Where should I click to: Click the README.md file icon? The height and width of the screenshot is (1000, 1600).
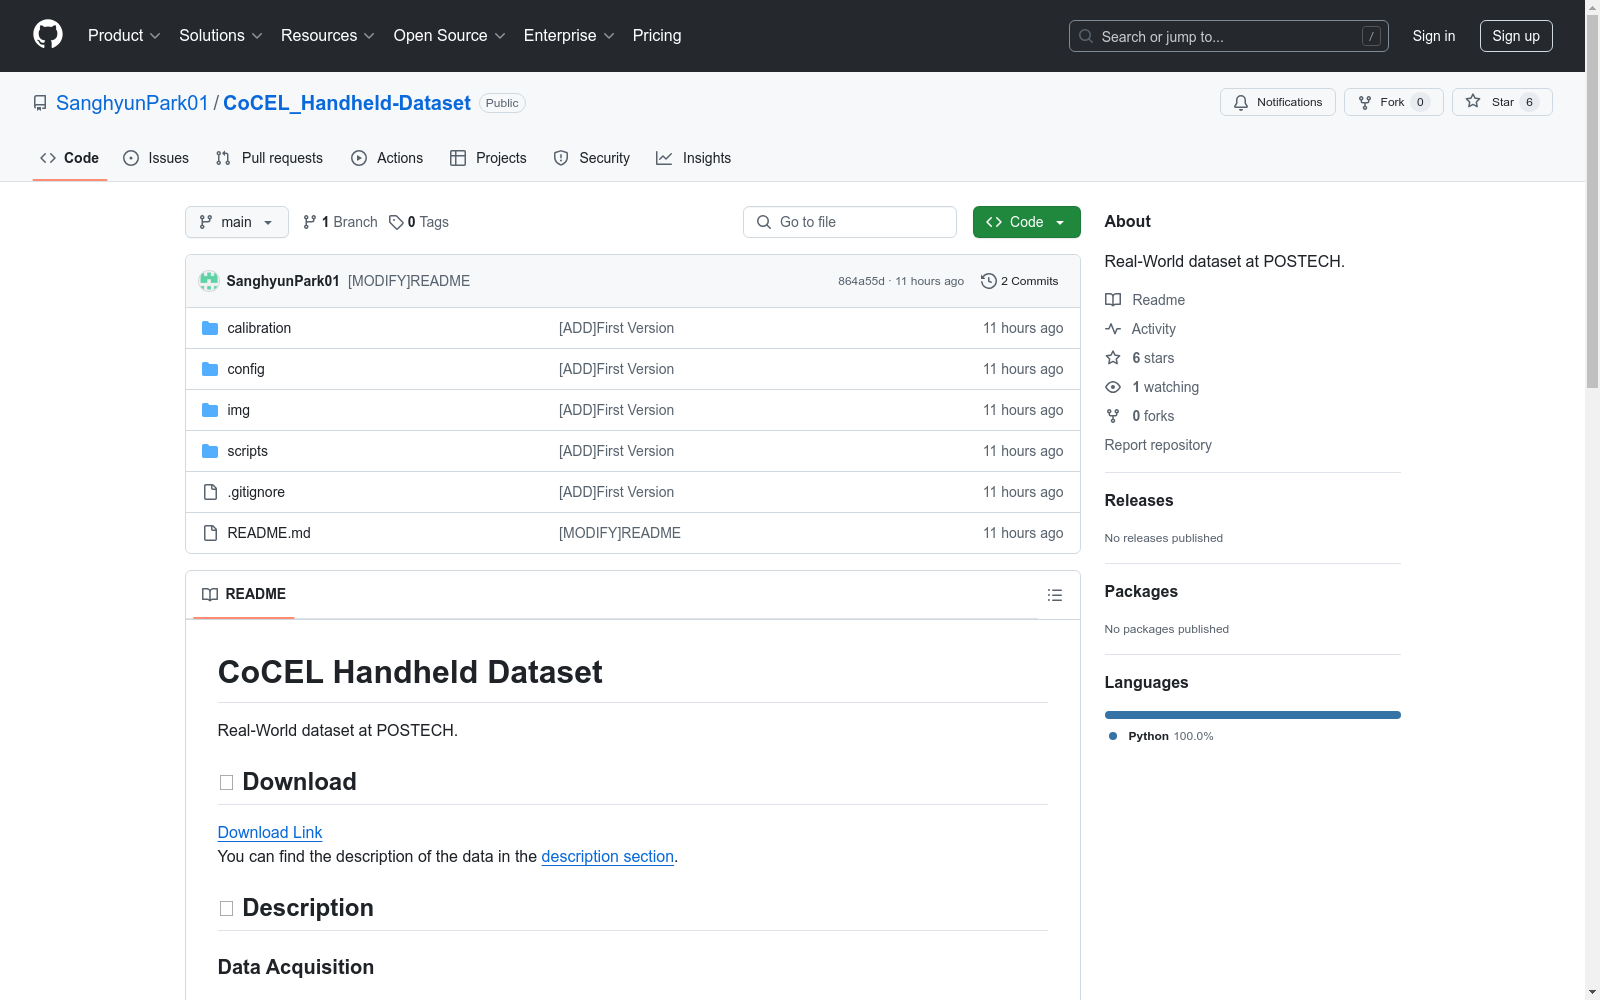(210, 533)
